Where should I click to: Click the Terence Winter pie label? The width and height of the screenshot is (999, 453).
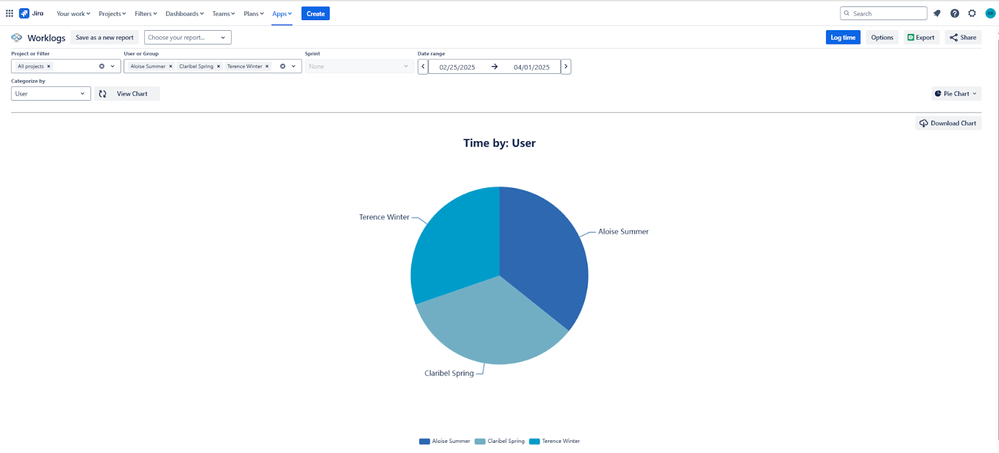[x=384, y=217]
